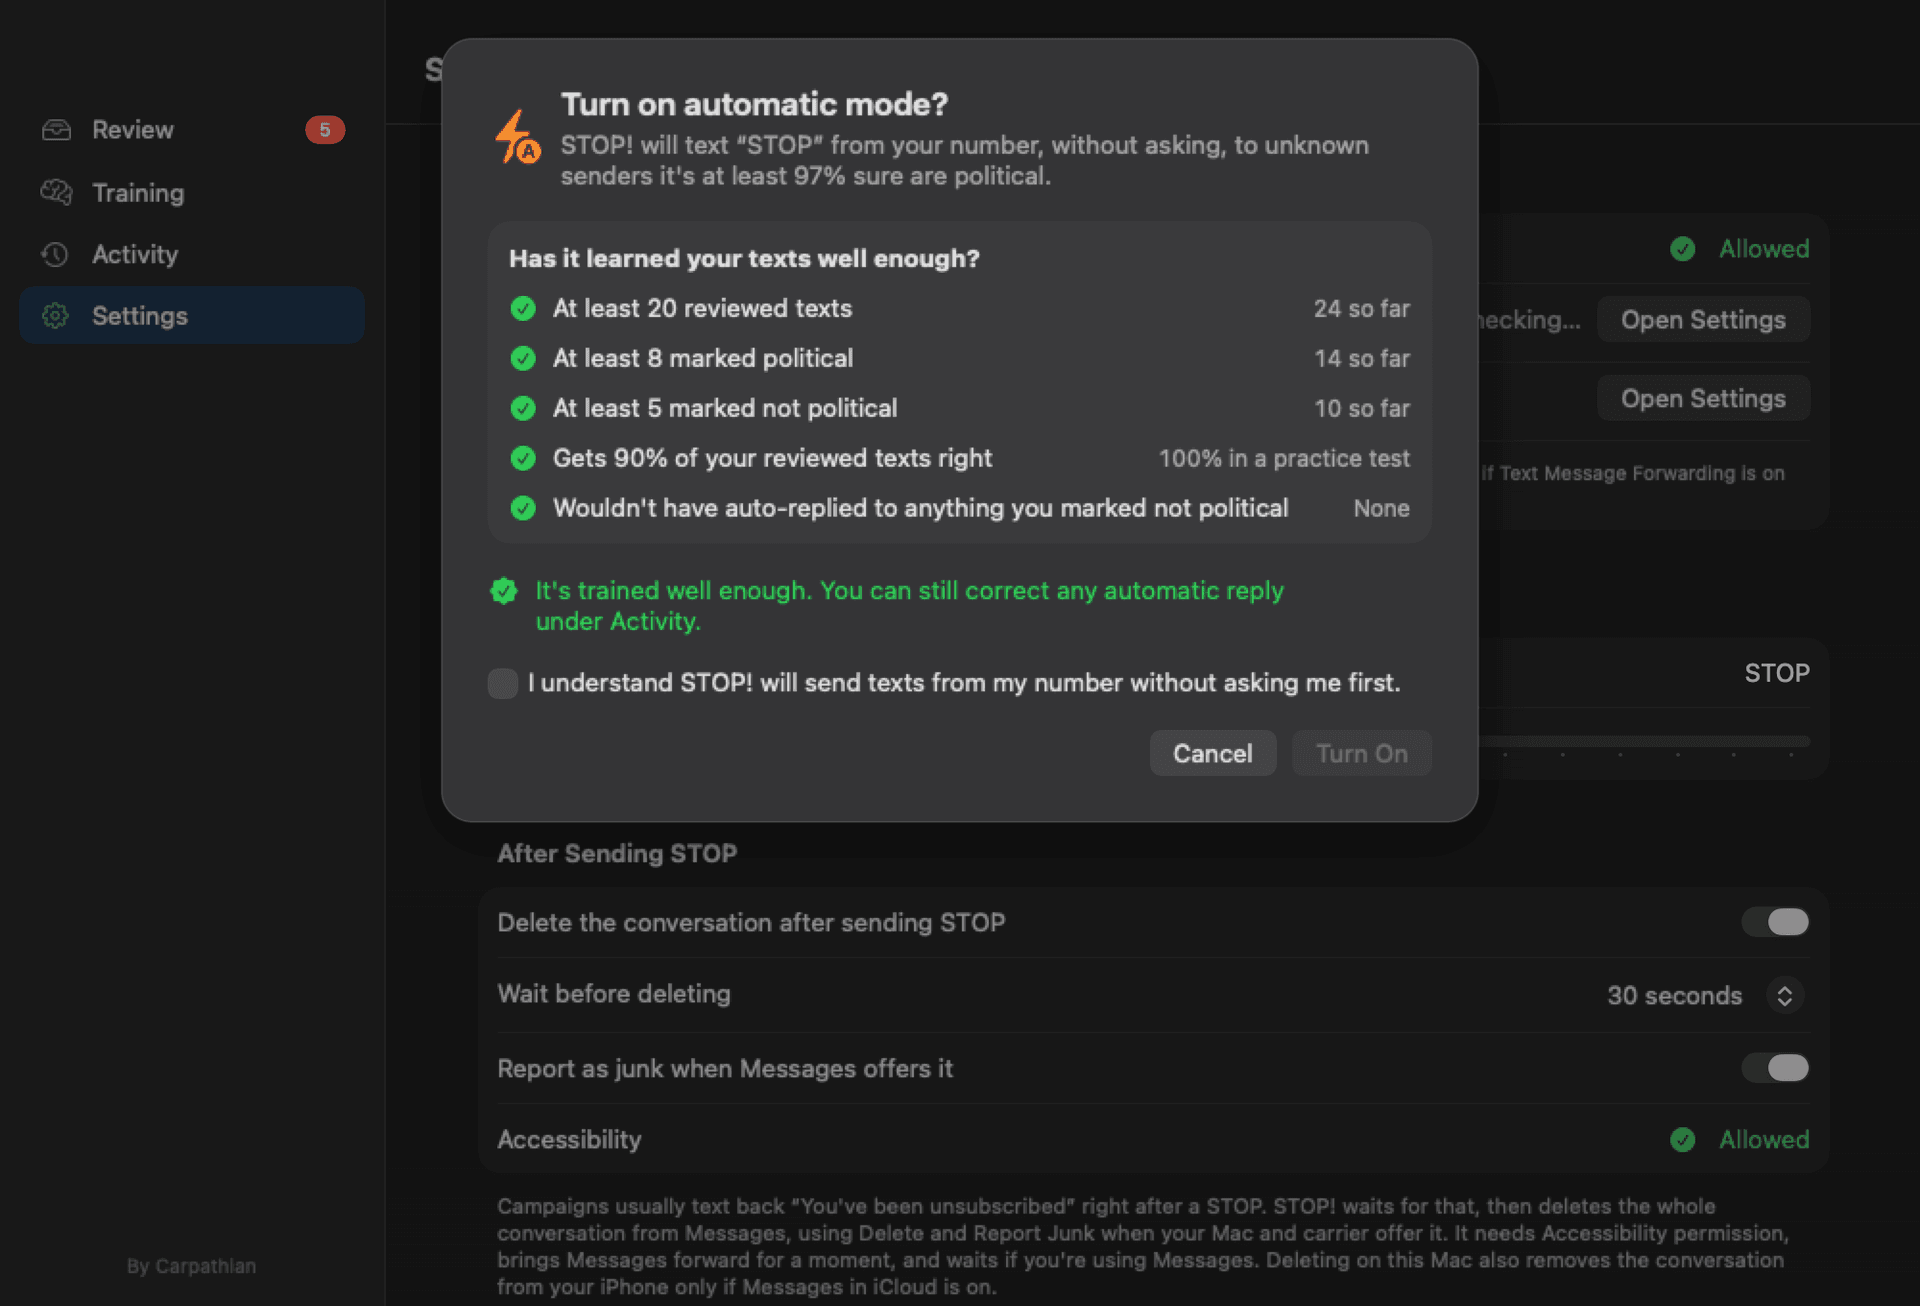Click the Review inbox tray icon
Viewport: 1920px width, 1306px height.
click(x=56, y=129)
